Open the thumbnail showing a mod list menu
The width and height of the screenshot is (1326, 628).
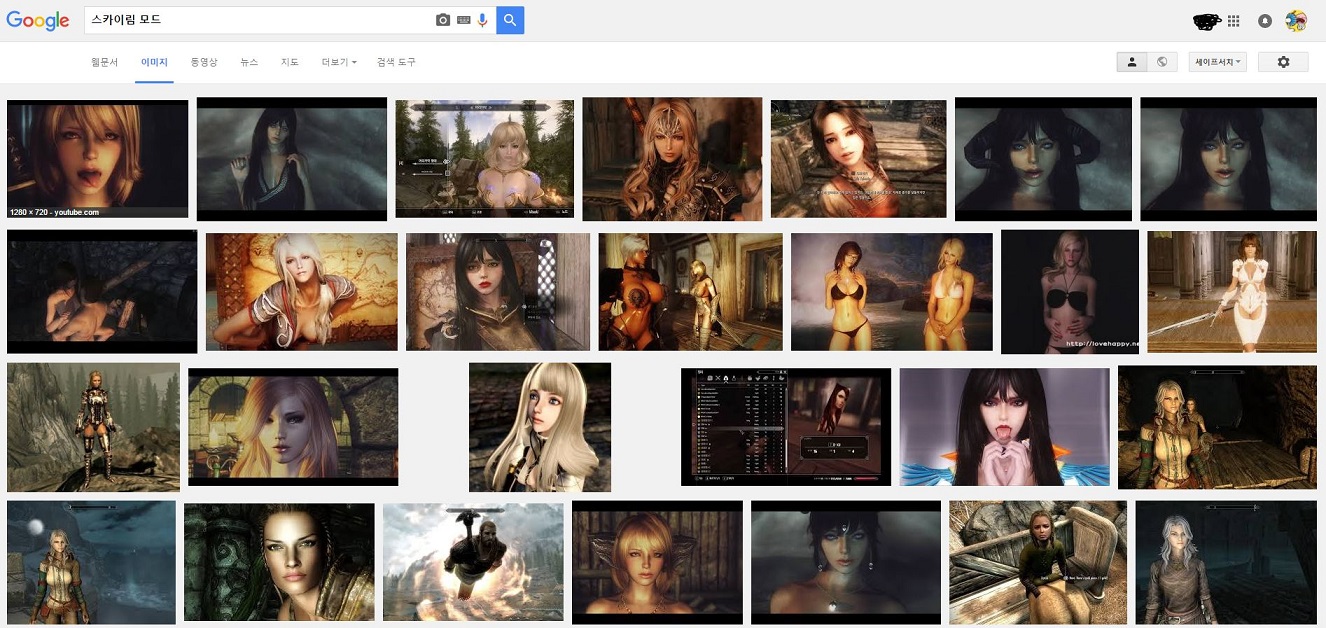point(786,427)
